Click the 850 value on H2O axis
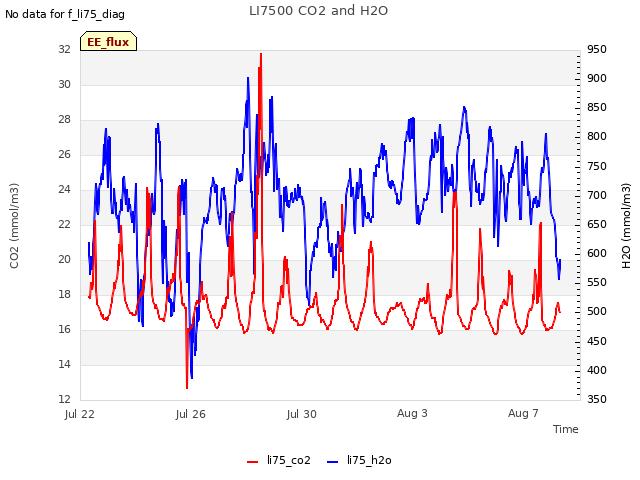This screenshot has width=640, height=480. (x=597, y=108)
